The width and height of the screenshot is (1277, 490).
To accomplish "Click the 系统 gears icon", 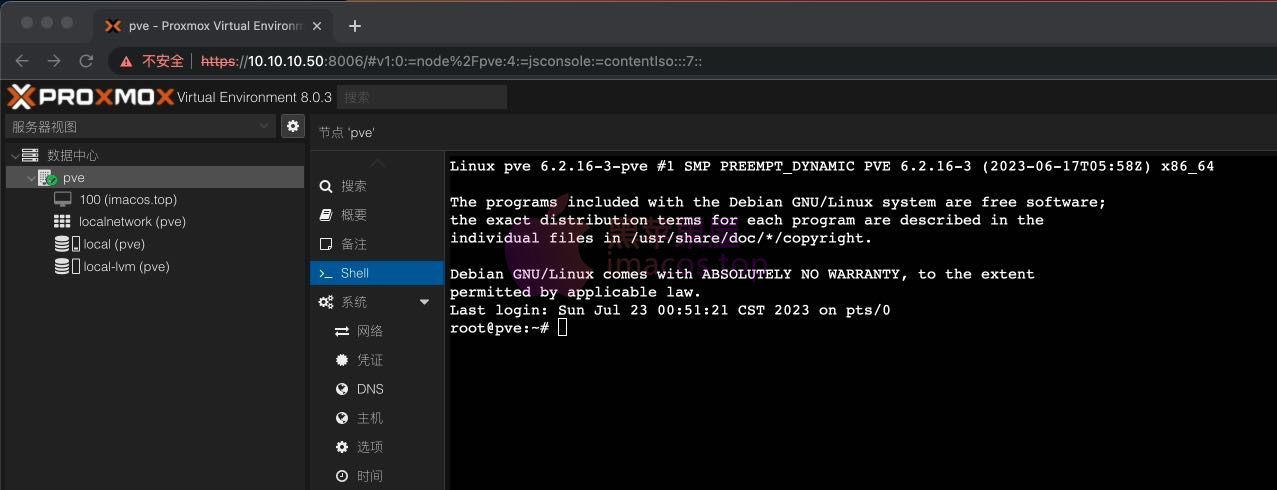I will click(x=325, y=302).
